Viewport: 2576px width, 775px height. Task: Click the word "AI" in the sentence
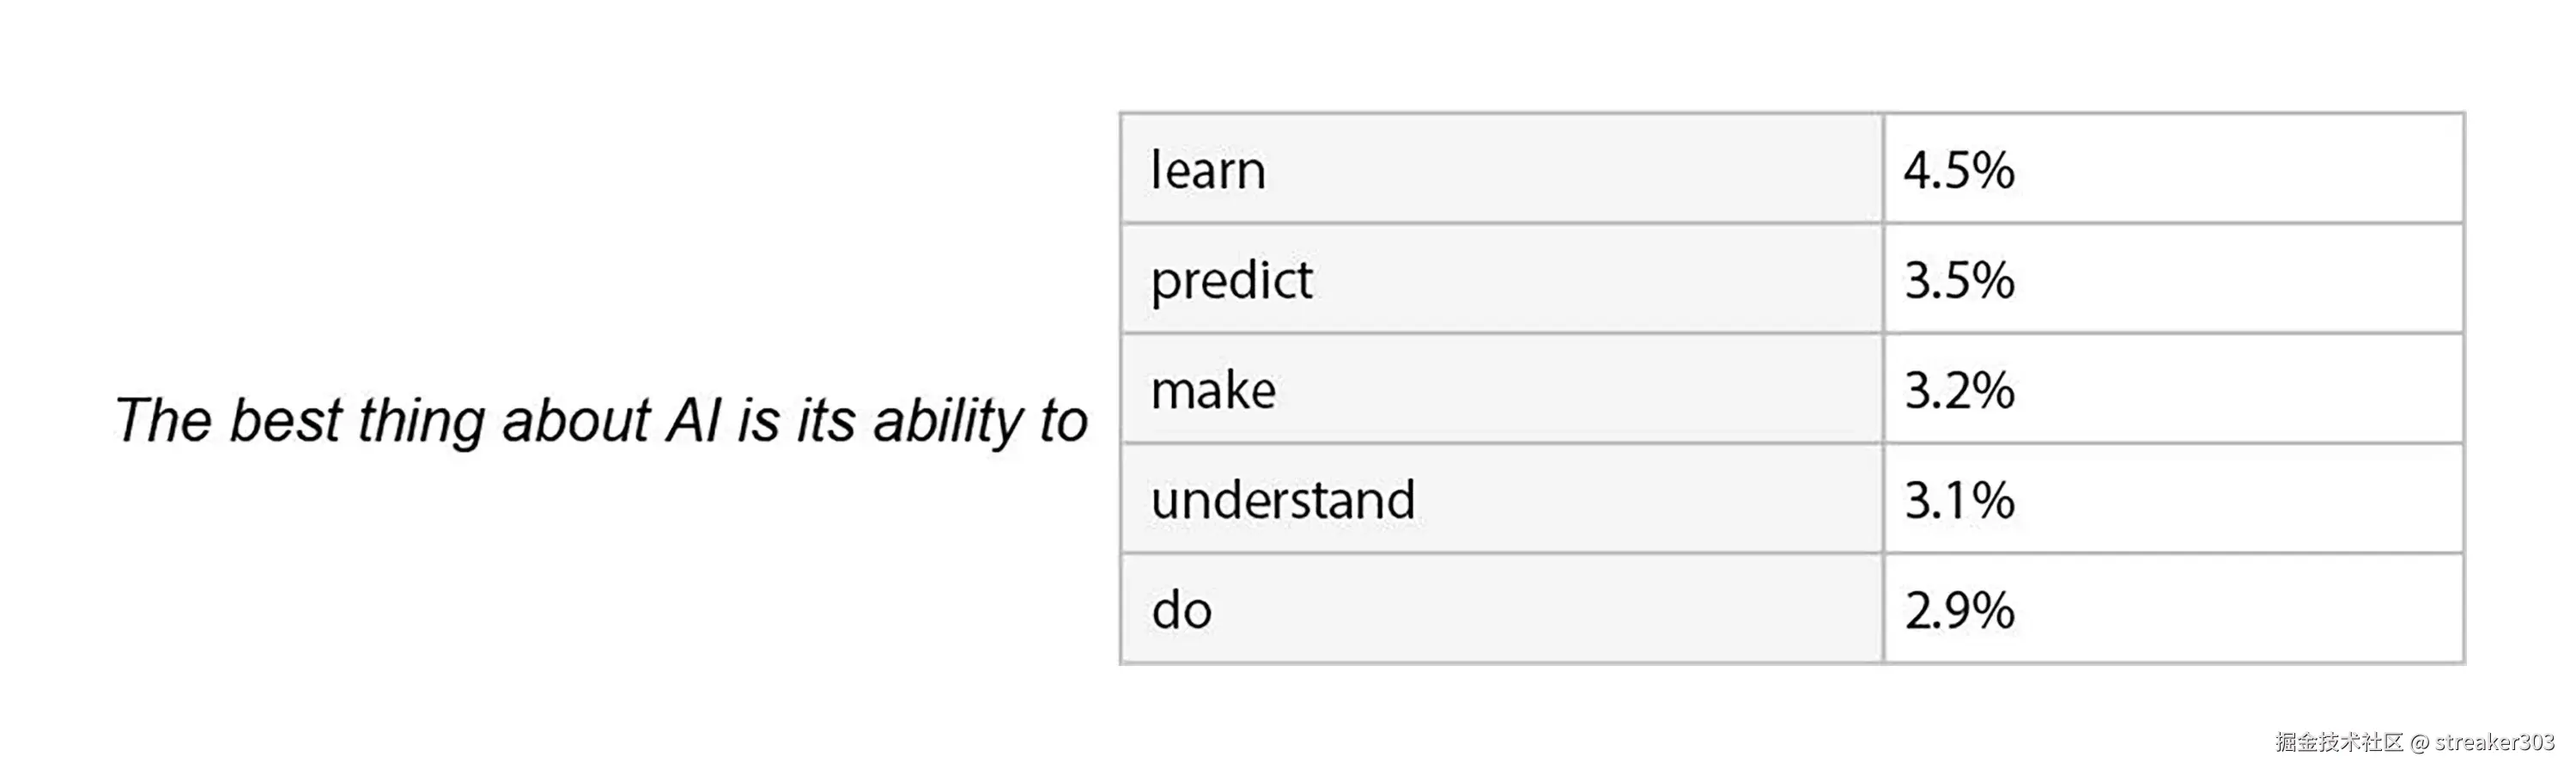point(693,420)
